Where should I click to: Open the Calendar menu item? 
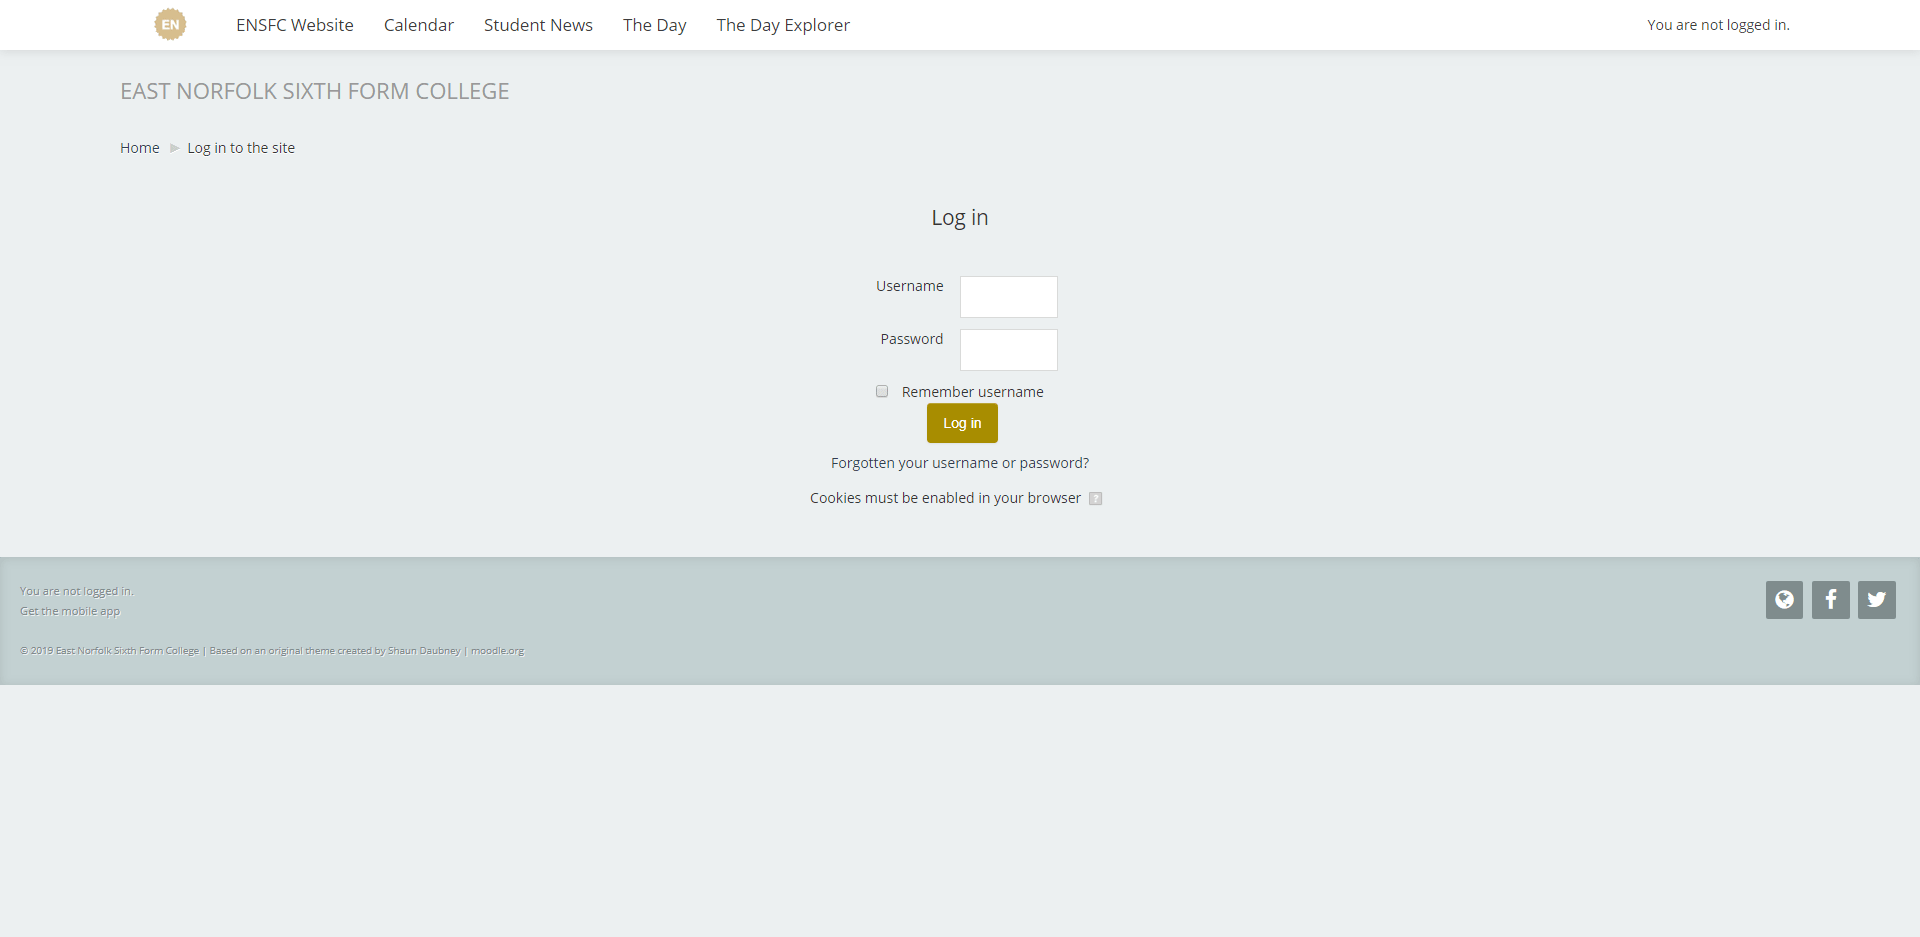point(419,25)
